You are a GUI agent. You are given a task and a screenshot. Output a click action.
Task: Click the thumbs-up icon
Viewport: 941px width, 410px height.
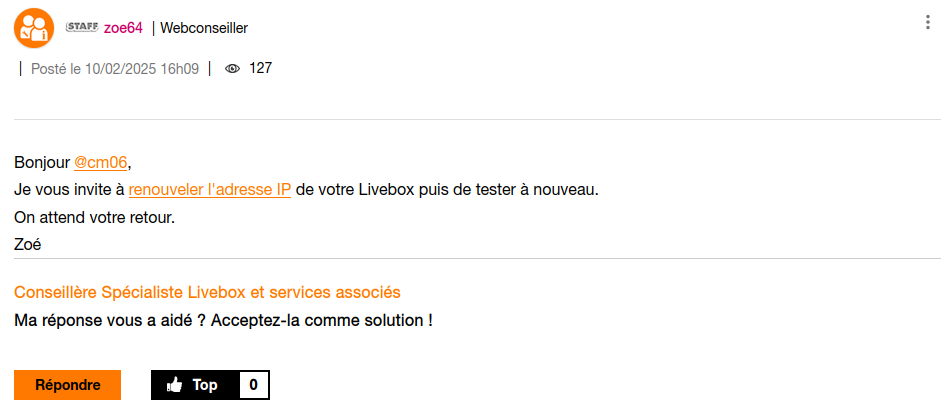click(175, 385)
